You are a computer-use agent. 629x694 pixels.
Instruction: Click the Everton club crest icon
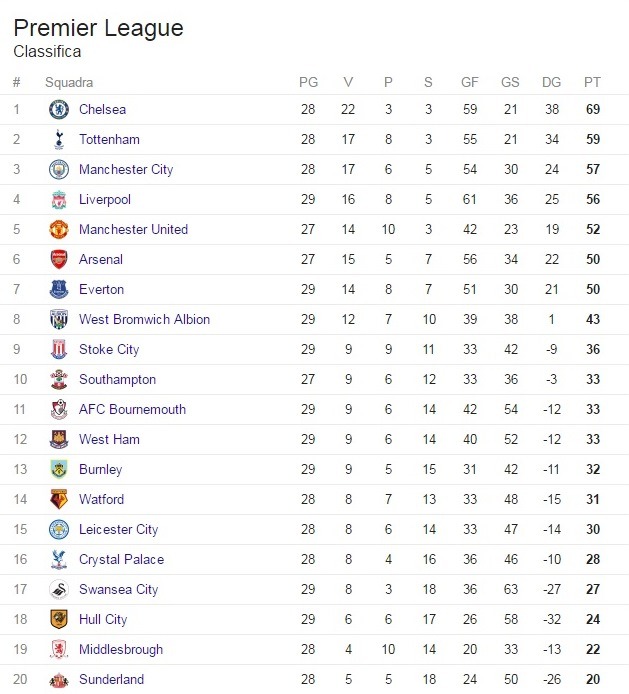[x=58, y=290]
